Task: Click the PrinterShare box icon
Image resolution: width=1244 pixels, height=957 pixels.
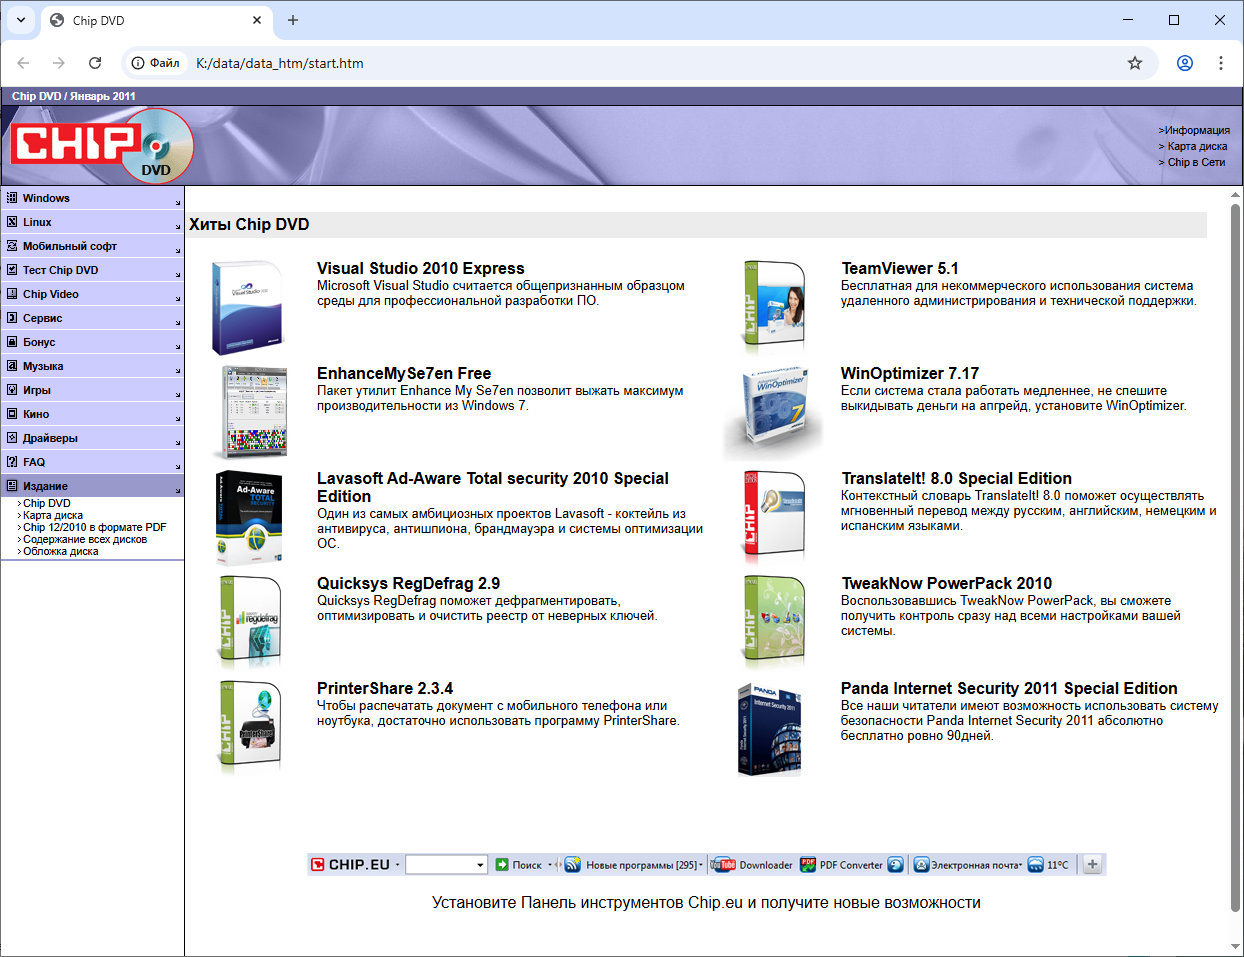Action: (x=250, y=727)
